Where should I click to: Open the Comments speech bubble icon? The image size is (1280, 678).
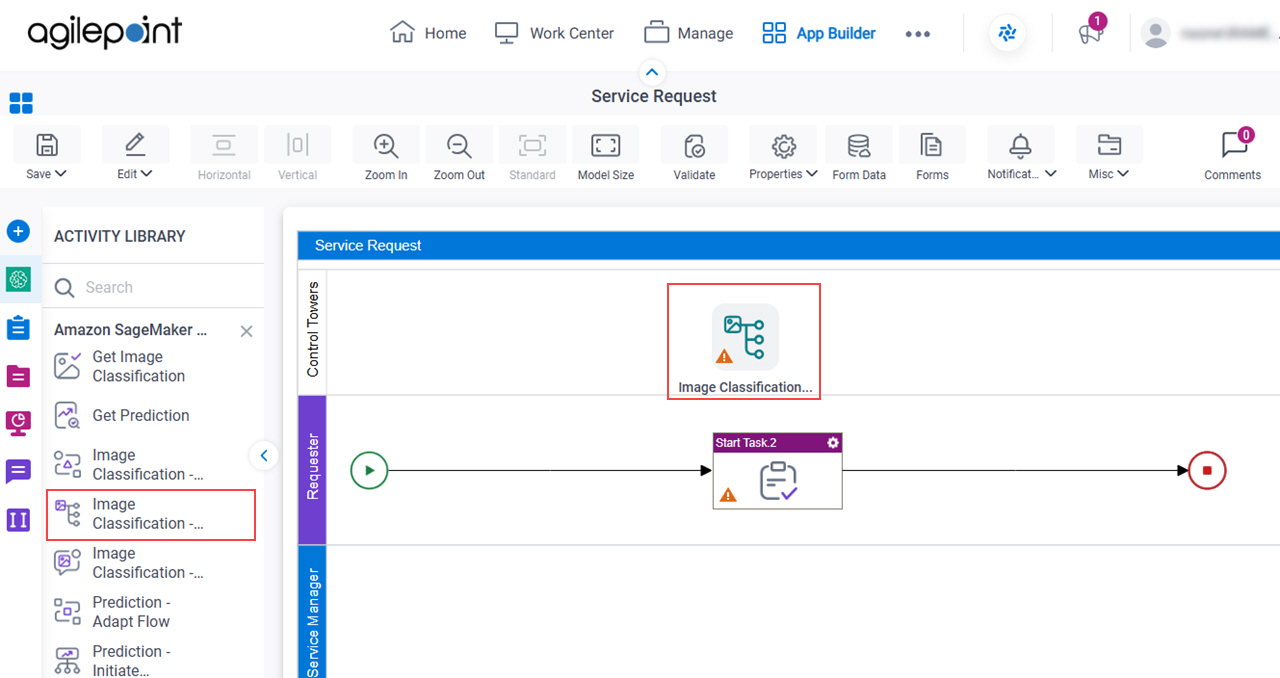1234,146
